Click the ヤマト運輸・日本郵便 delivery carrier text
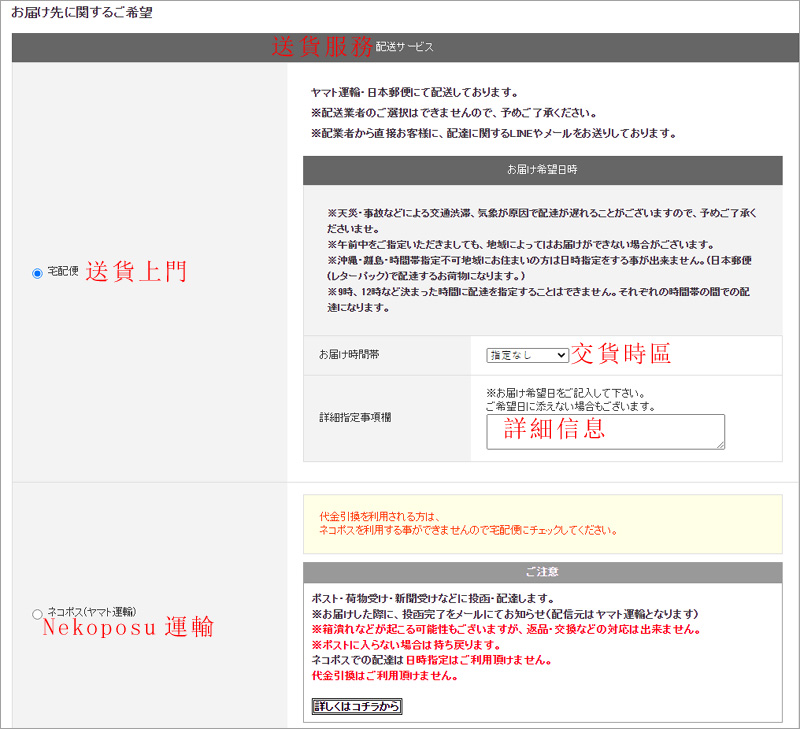The image size is (800, 729). point(413,92)
